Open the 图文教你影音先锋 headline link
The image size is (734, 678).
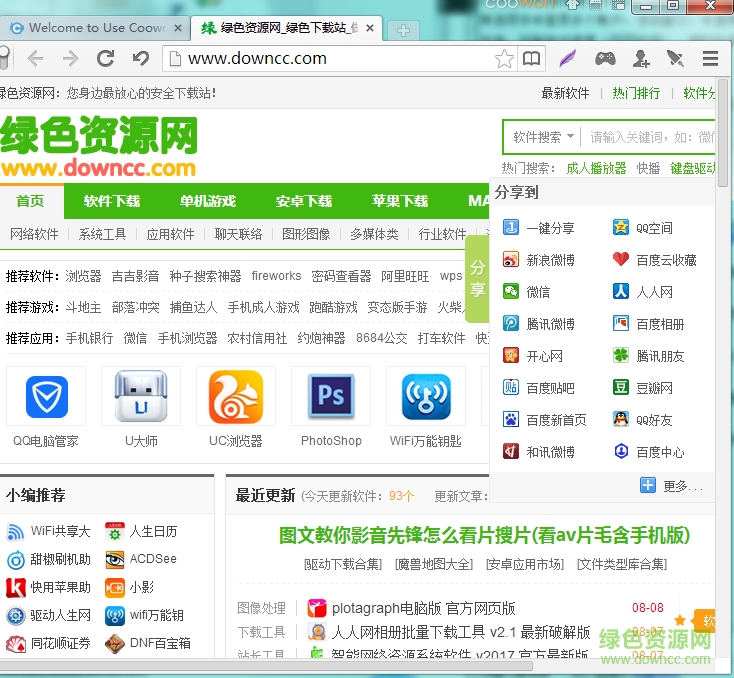pos(484,536)
